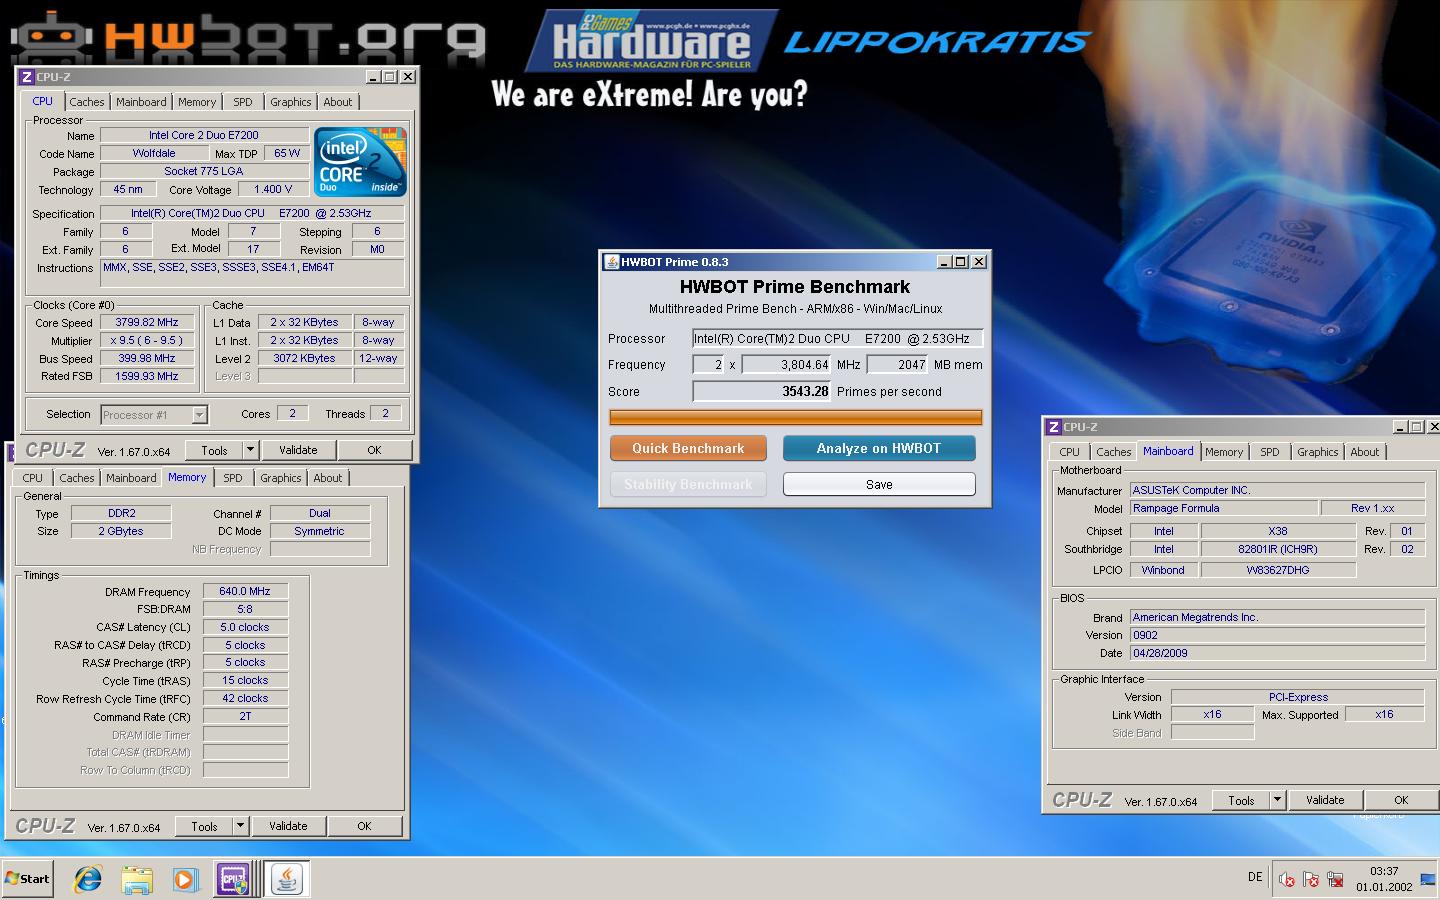Click the Southbridge 82801IR (ICH9R) value
This screenshot has width=1440, height=900.
click(1278, 549)
